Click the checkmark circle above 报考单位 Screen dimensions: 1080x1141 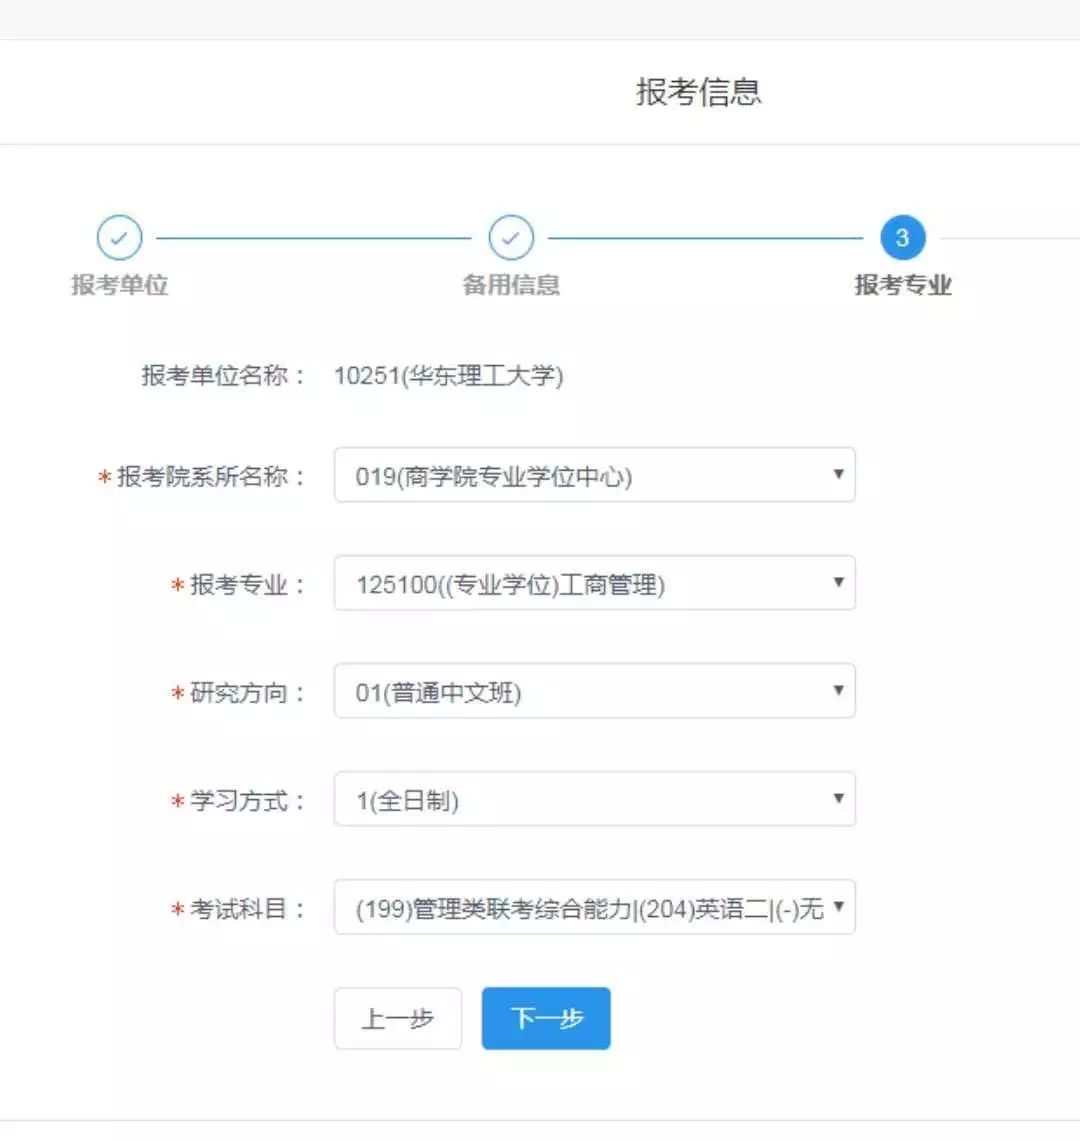[119, 238]
